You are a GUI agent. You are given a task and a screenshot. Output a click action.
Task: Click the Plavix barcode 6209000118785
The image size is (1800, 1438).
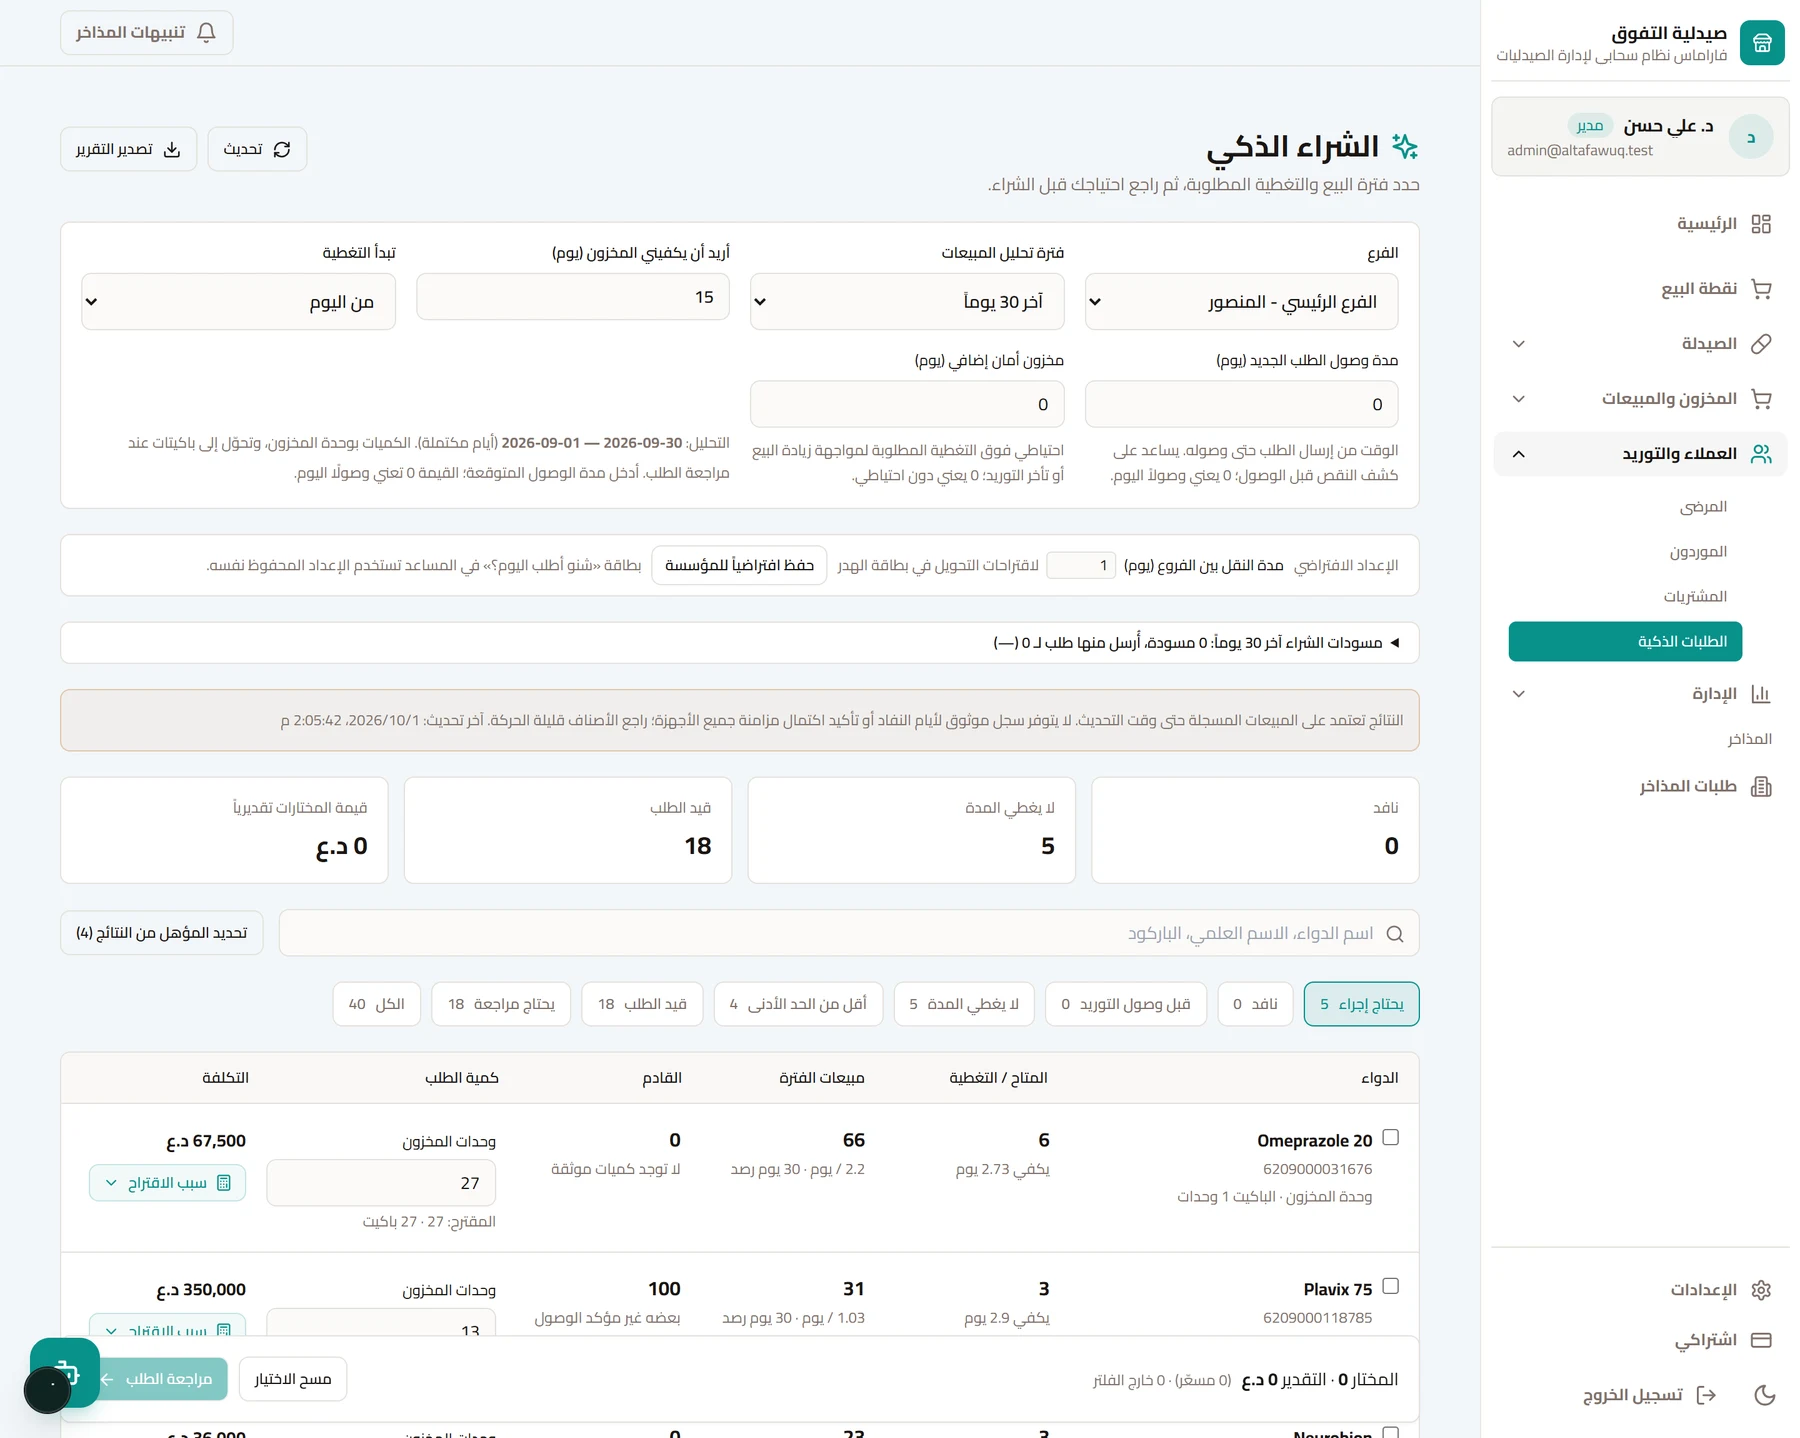1317,1318
